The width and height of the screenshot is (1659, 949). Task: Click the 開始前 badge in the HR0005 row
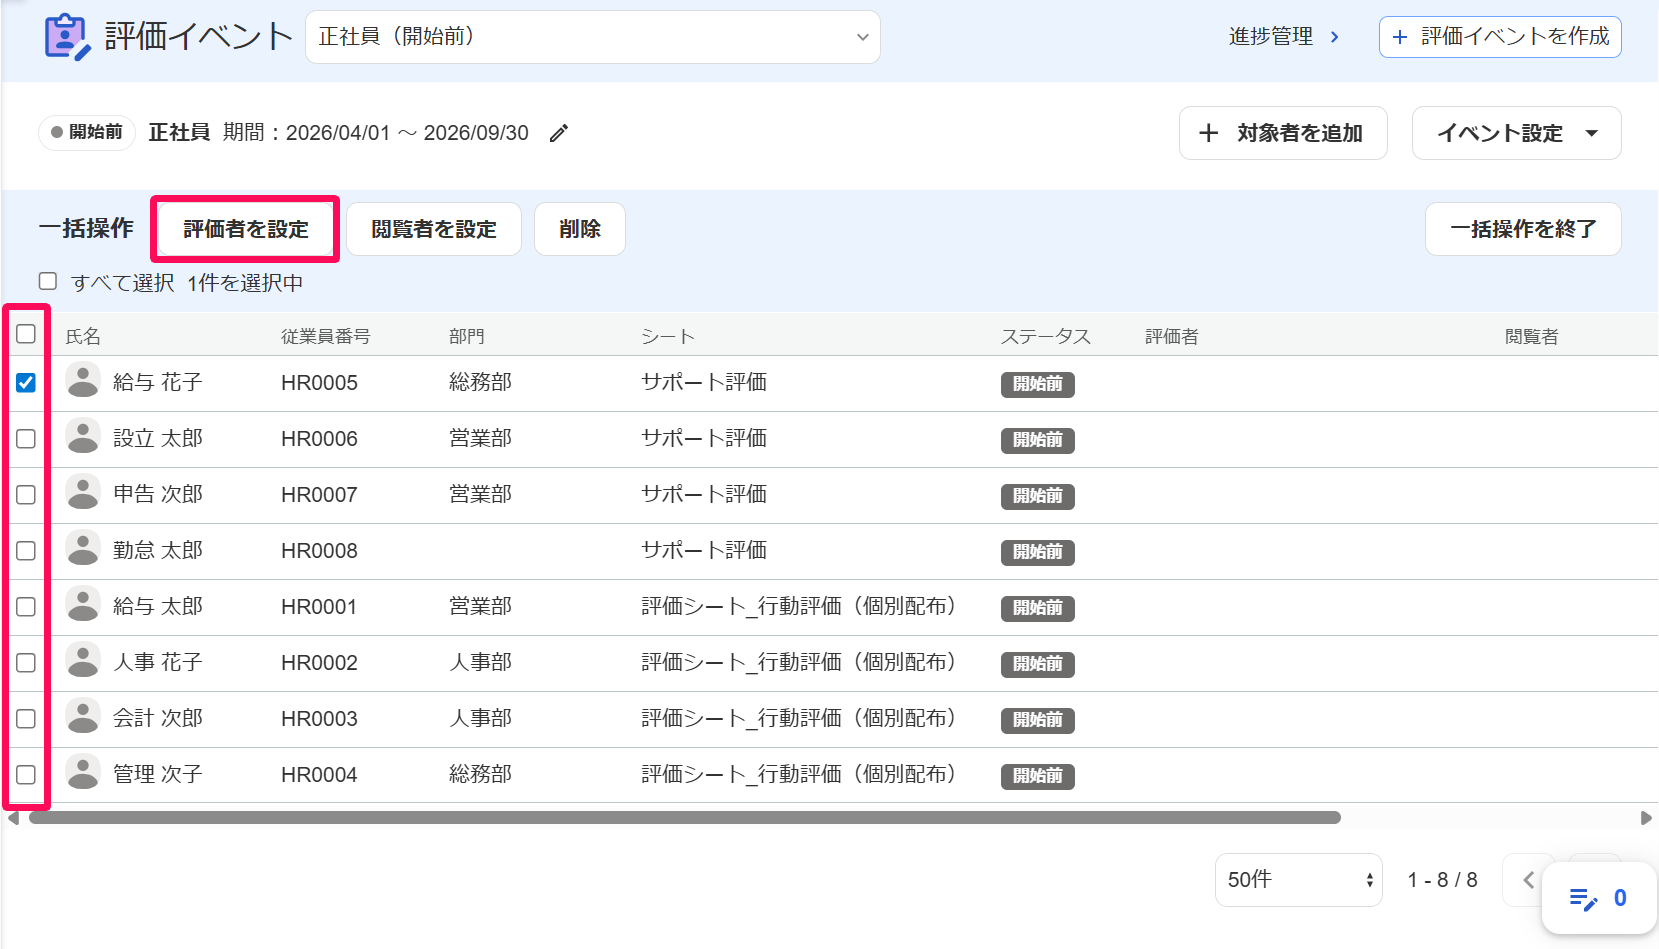coord(1038,384)
